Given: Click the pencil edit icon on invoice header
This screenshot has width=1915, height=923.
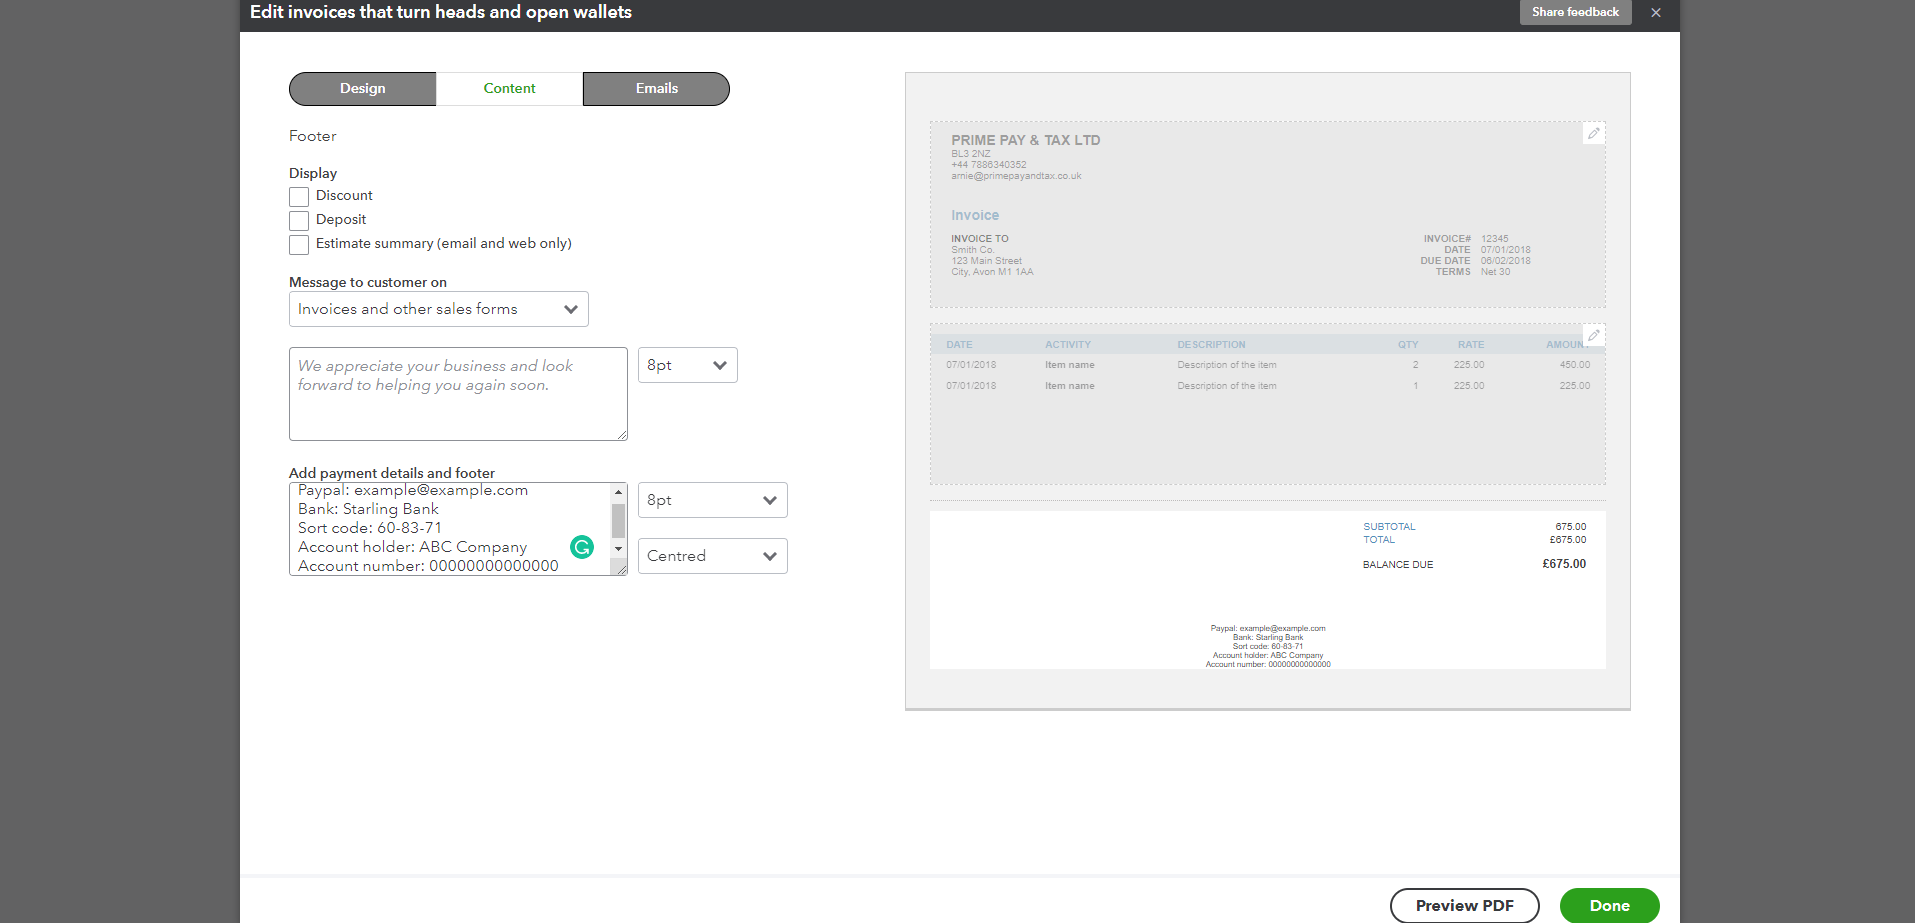Looking at the screenshot, I should coord(1594,133).
